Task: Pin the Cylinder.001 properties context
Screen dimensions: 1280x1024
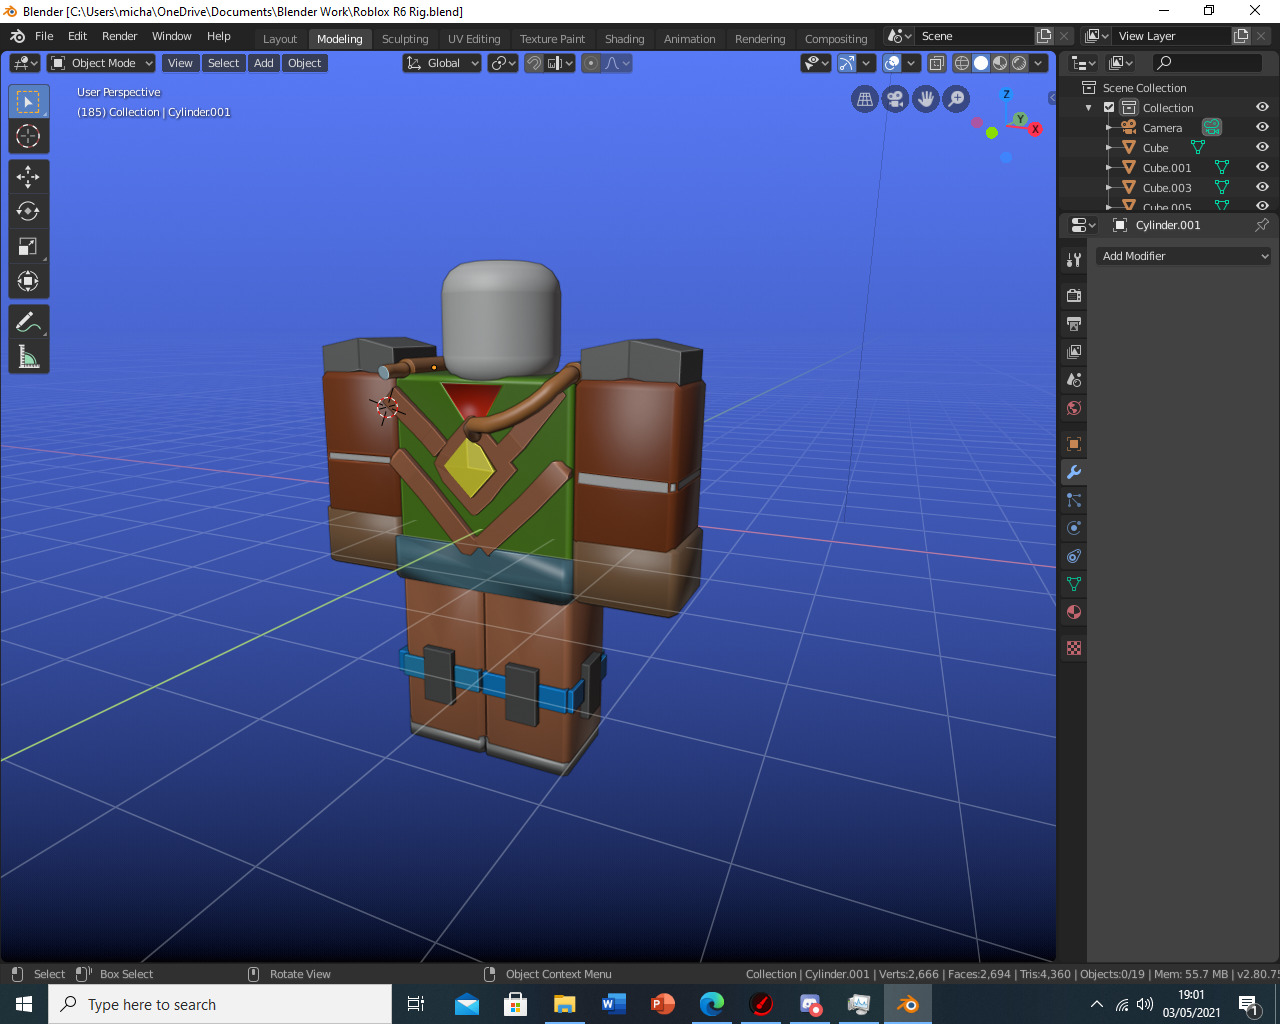Action: tap(1262, 225)
